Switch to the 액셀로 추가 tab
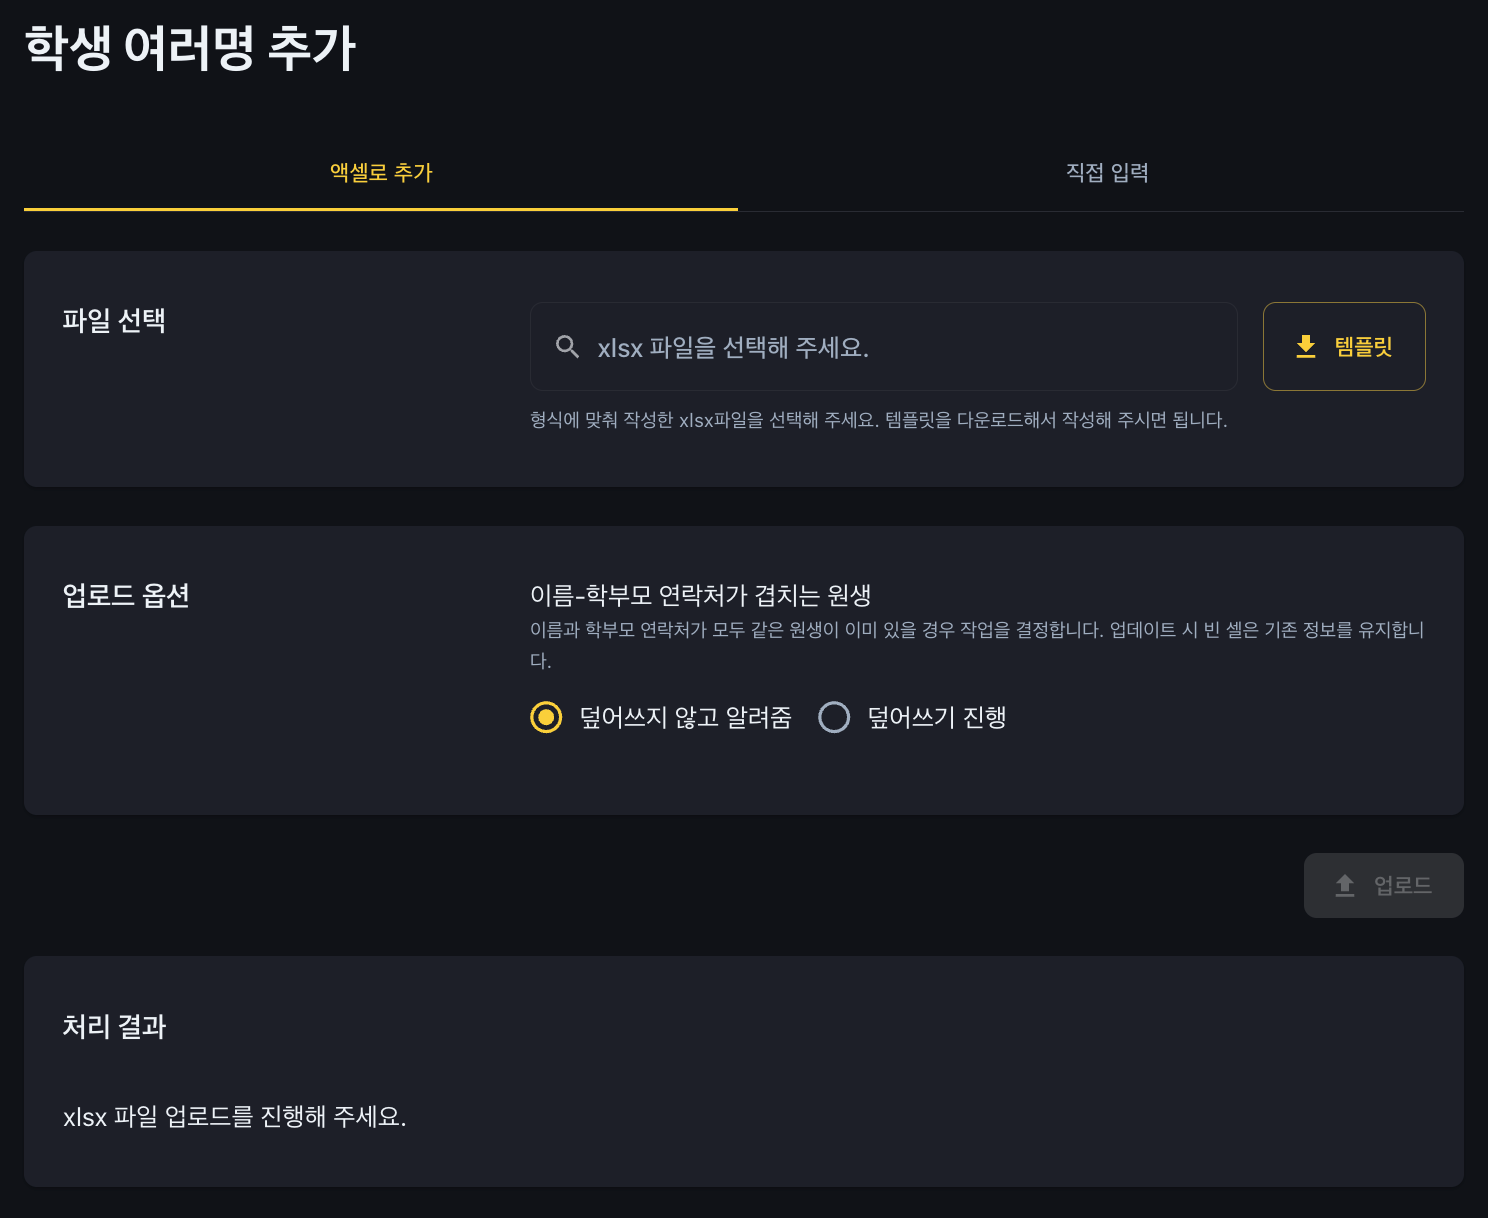The width and height of the screenshot is (1488, 1218). [381, 173]
